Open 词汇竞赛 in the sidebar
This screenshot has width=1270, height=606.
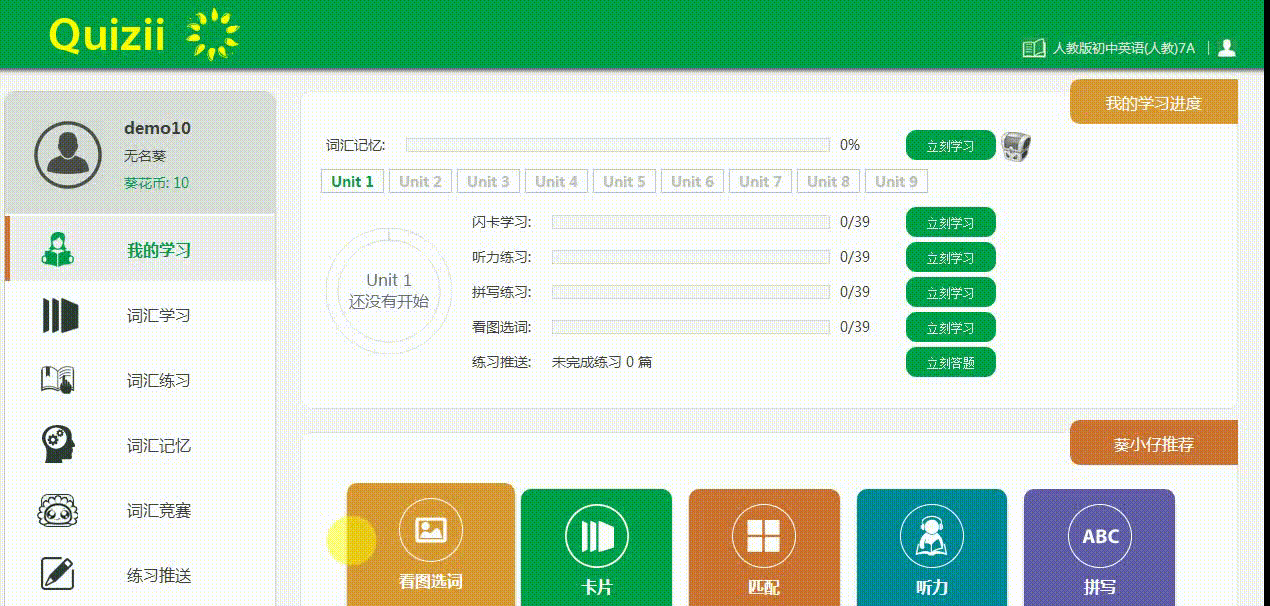click(x=140, y=511)
